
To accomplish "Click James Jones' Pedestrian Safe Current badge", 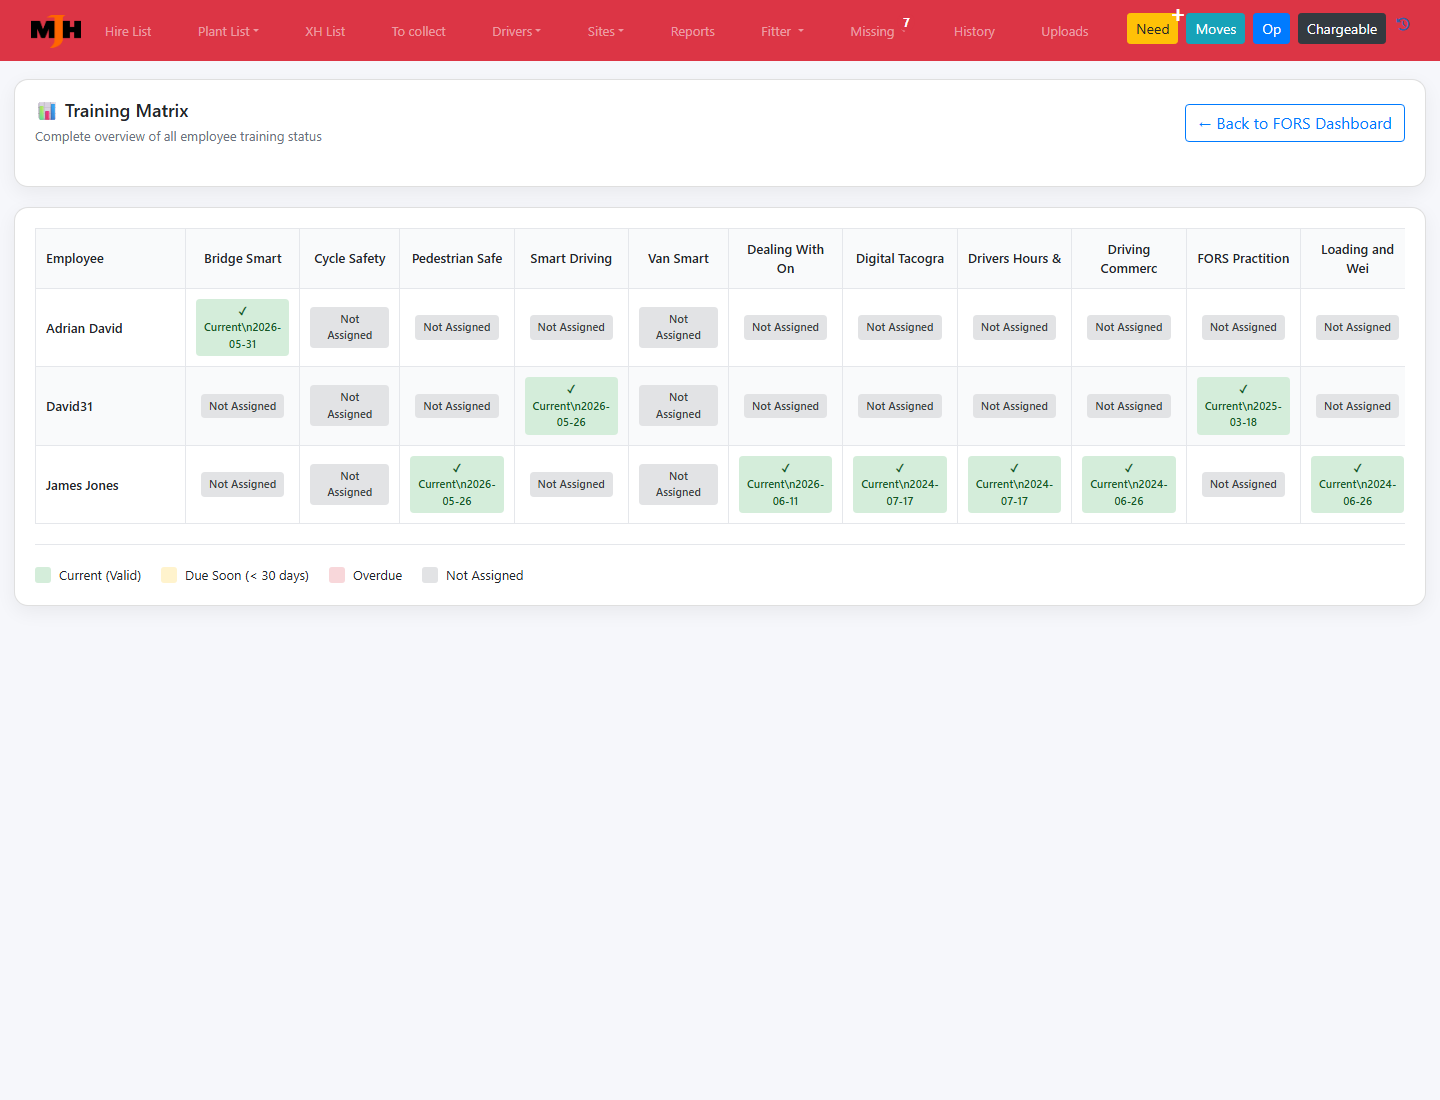I will tap(457, 484).
